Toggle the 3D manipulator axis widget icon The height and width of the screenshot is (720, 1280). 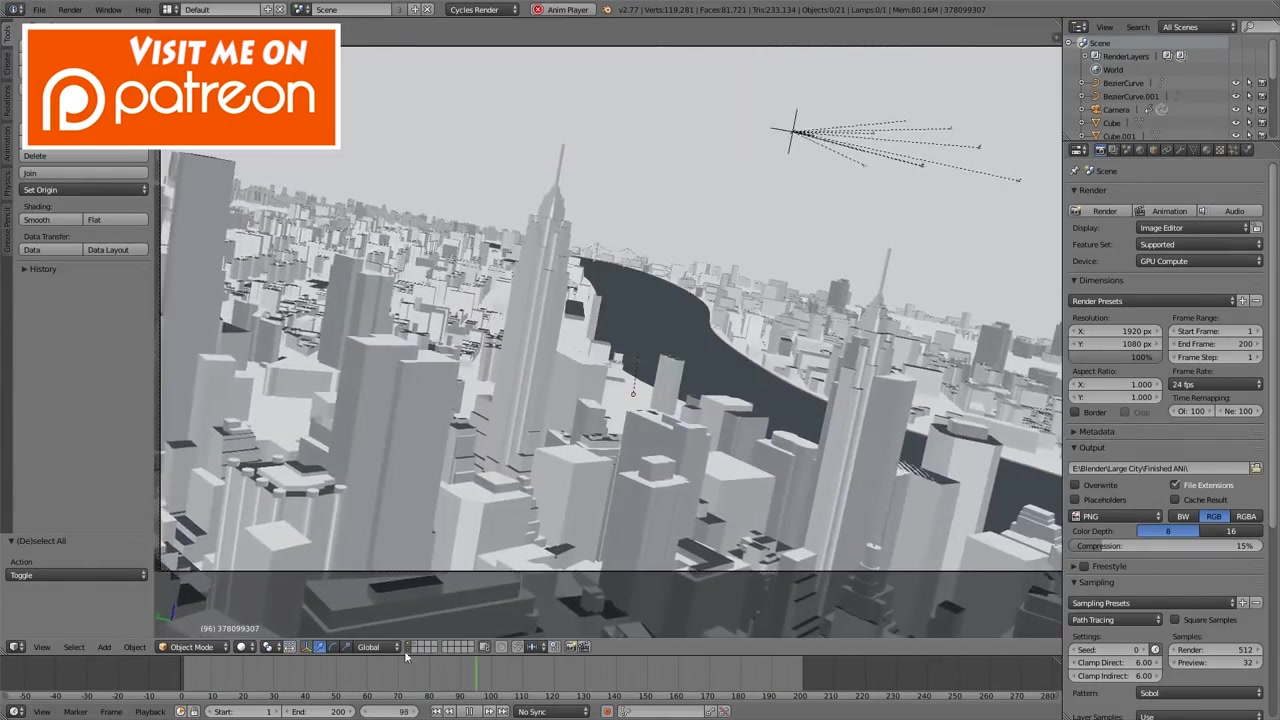click(306, 647)
